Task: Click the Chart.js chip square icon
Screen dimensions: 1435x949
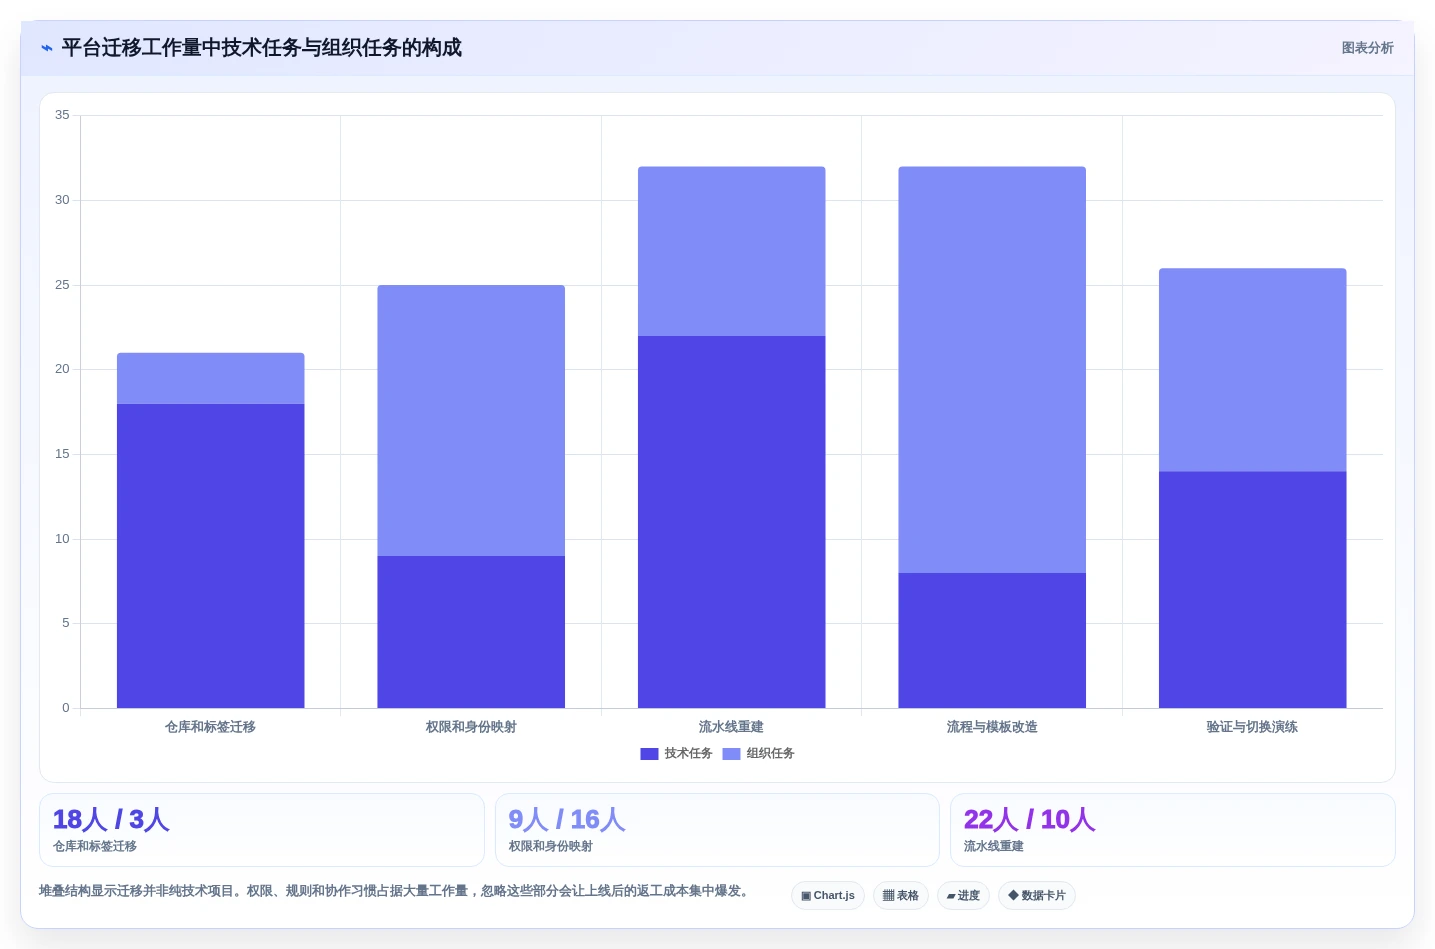Action: coord(806,896)
